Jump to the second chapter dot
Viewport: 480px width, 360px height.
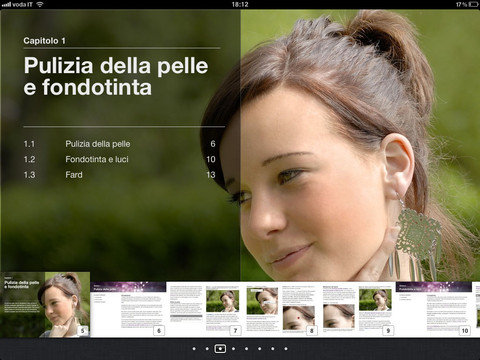point(207,349)
